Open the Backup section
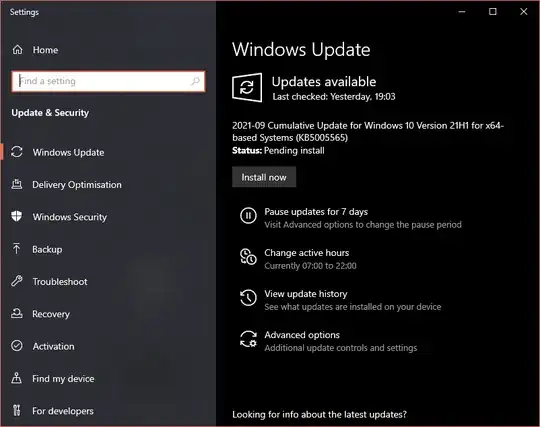This screenshot has width=540, height=427. [47, 249]
